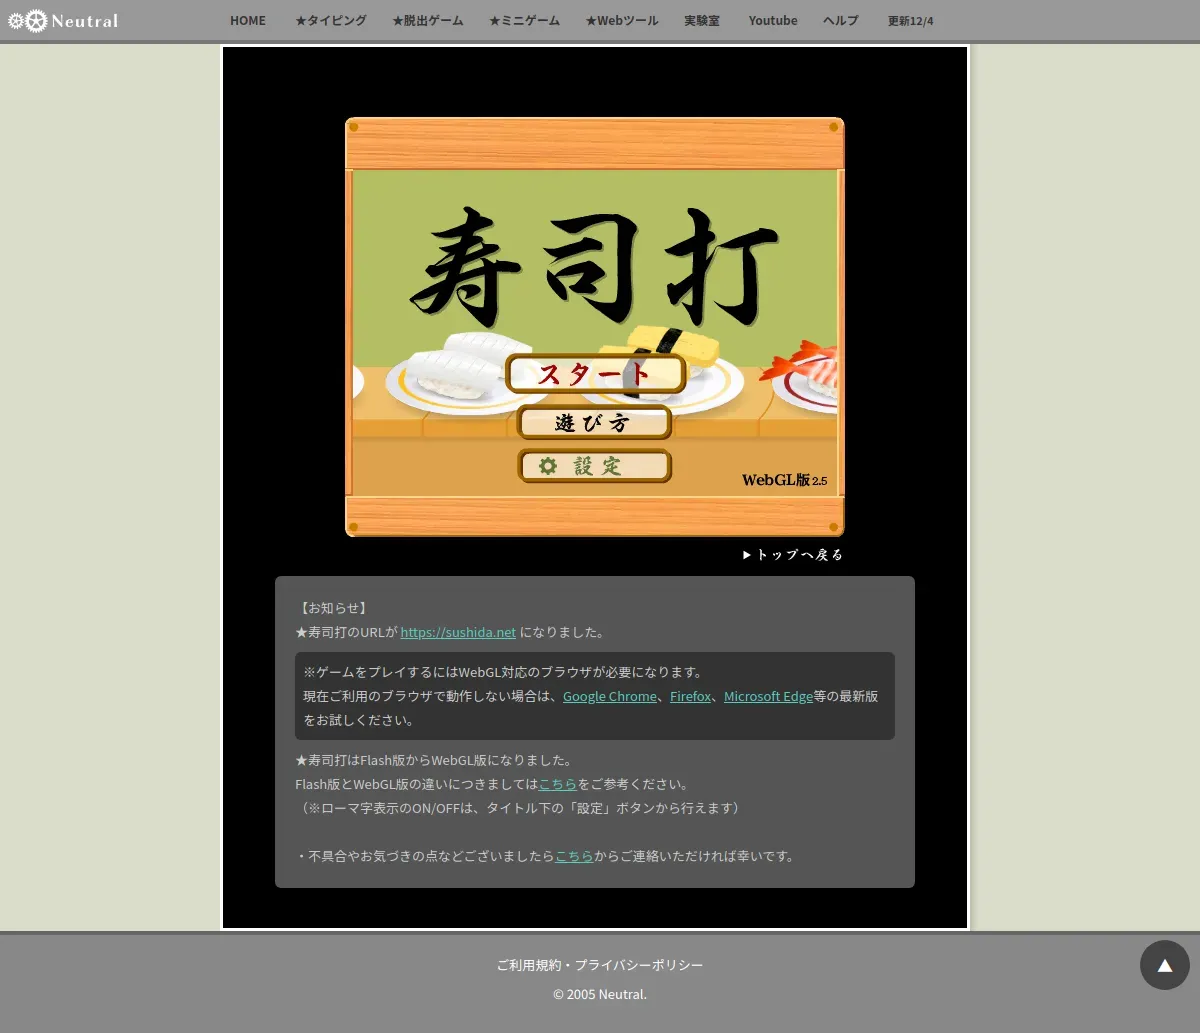Screen dimensions: 1200x1033
Task: Open the ヘルプ menu item
Action: click(x=841, y=20)
